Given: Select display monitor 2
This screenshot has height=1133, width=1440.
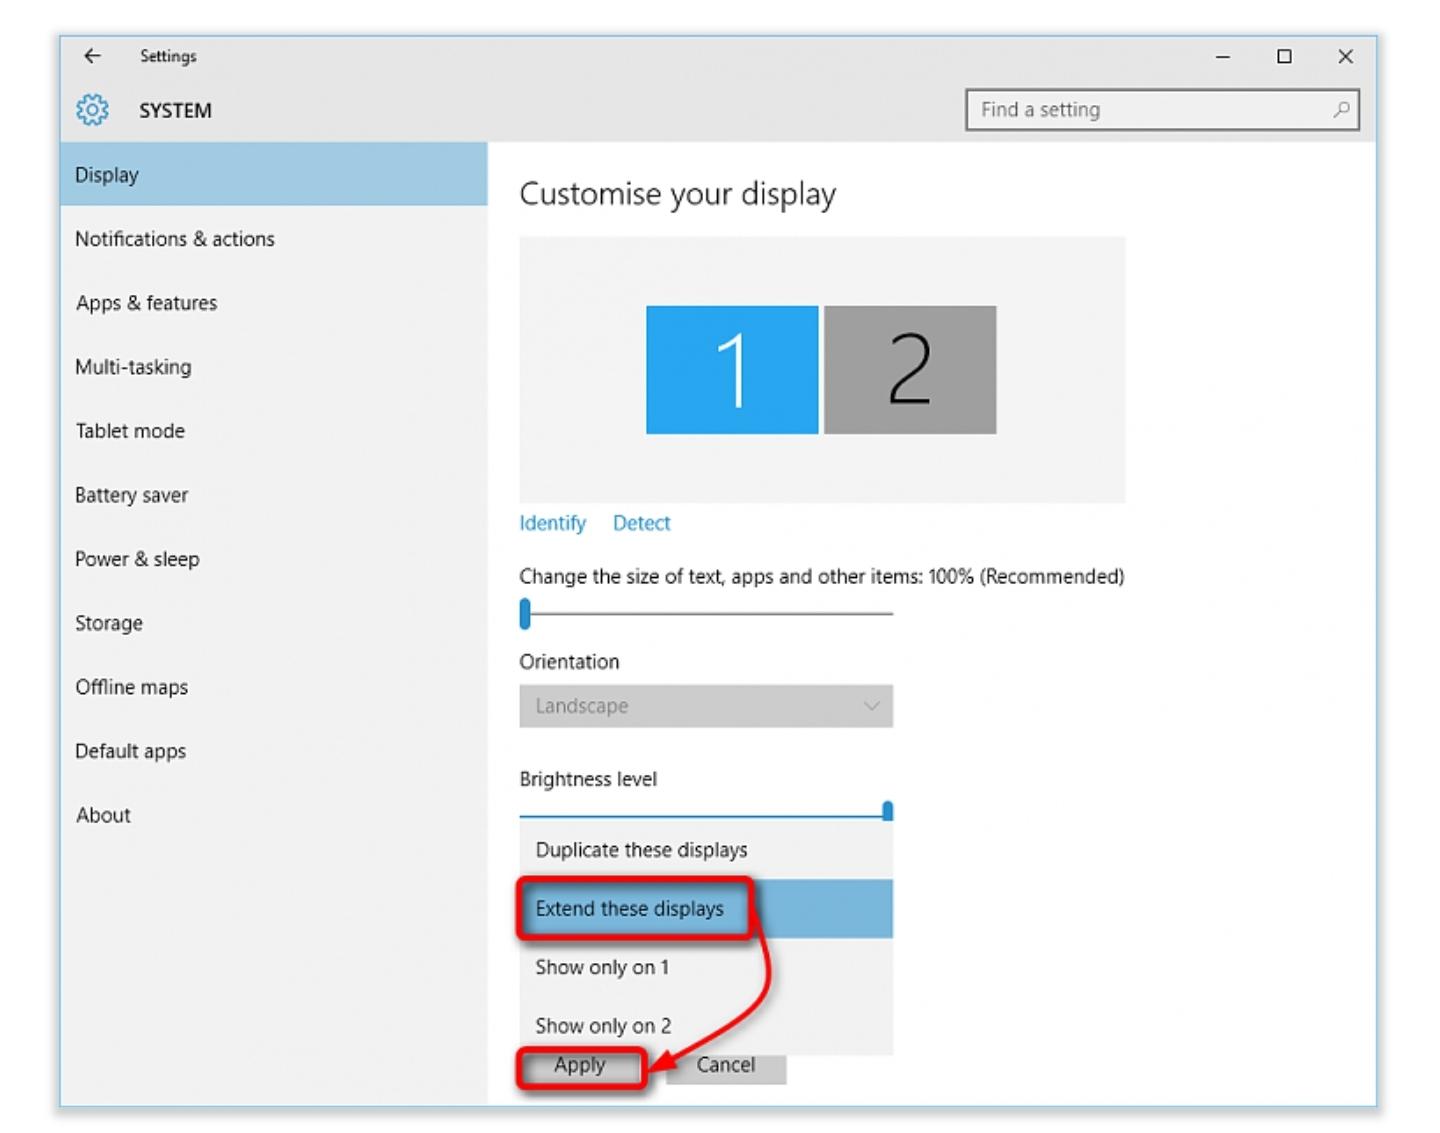Looking at the screenshot, I should coord(909,370).
